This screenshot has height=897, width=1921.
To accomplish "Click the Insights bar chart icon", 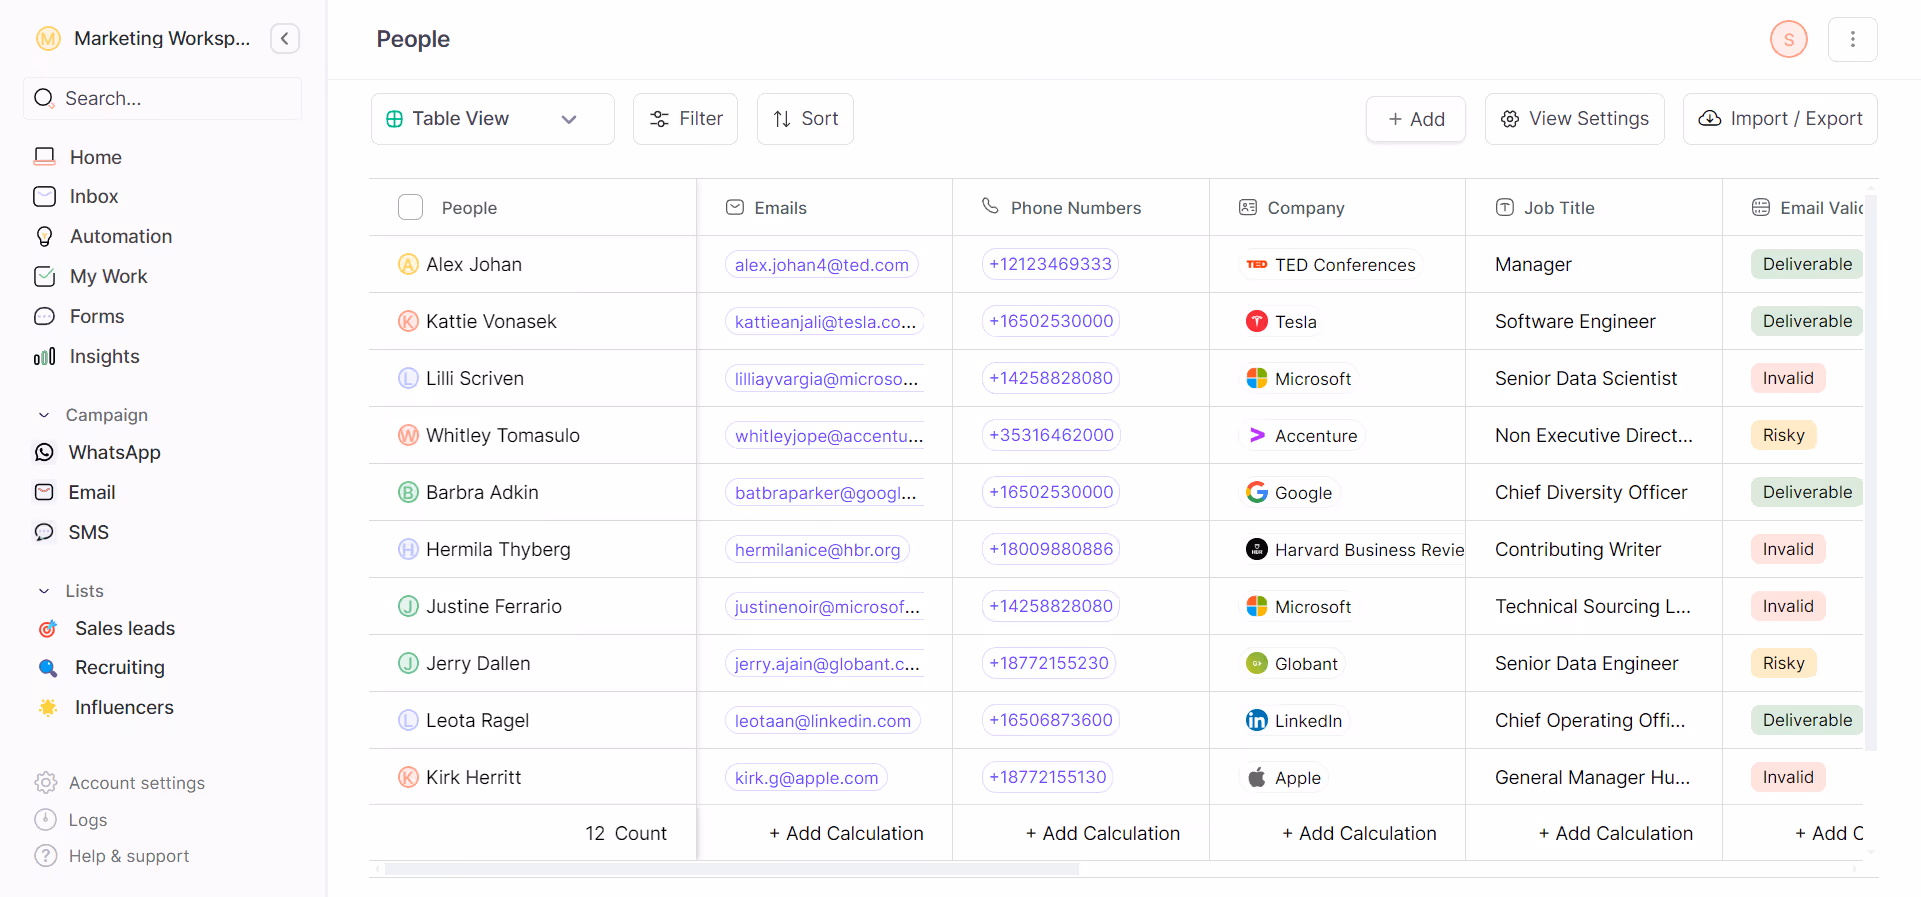I will [x=44, y=356].
